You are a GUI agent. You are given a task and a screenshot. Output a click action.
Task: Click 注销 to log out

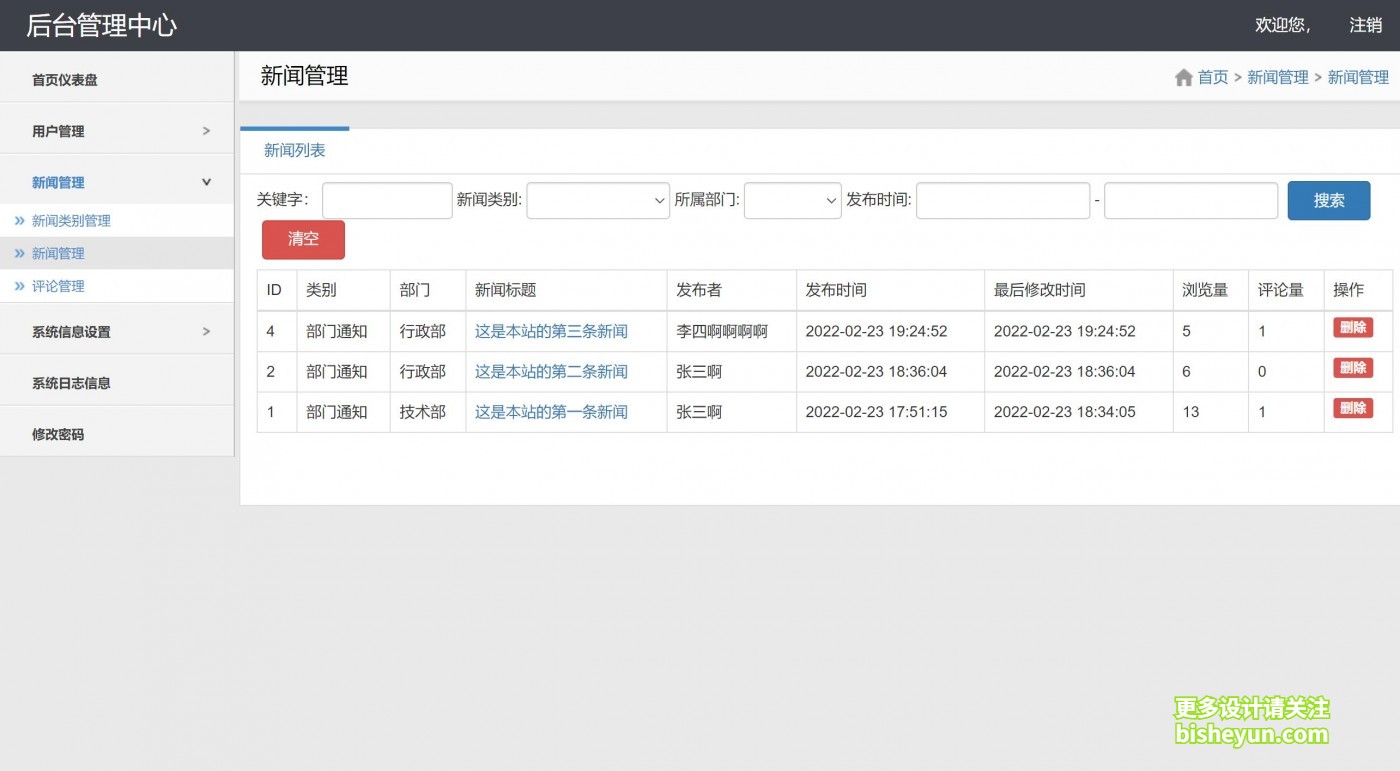1364,24
